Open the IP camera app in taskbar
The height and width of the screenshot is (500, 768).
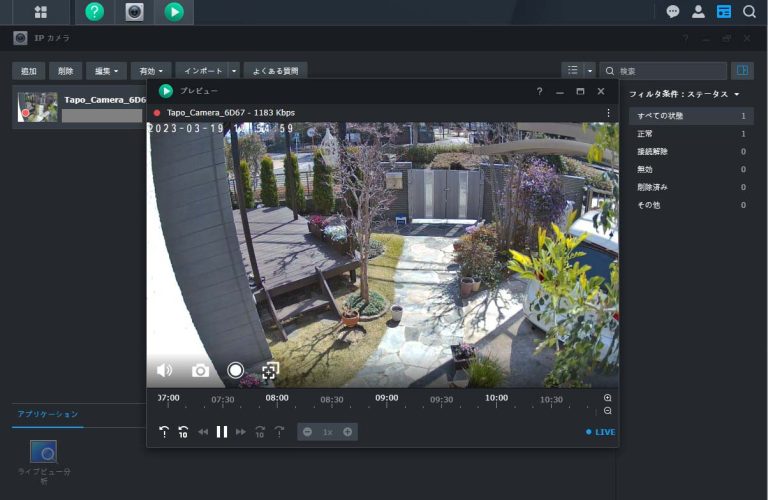134,12
